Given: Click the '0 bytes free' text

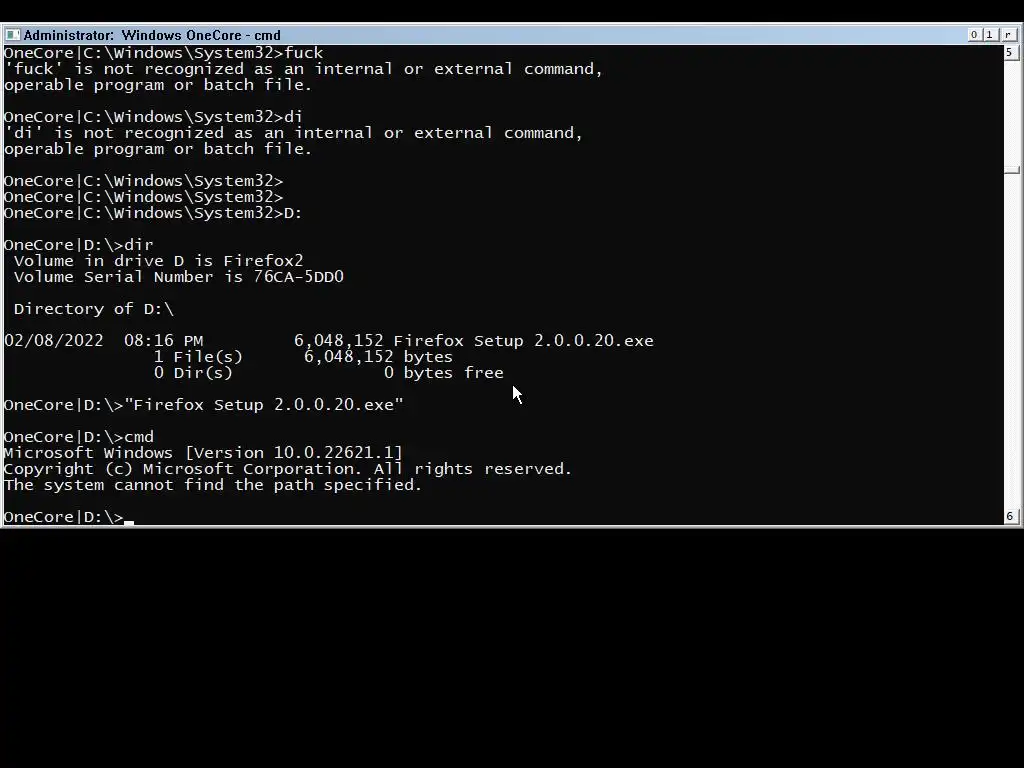Looking at the screenshot, I should (443, 373).
